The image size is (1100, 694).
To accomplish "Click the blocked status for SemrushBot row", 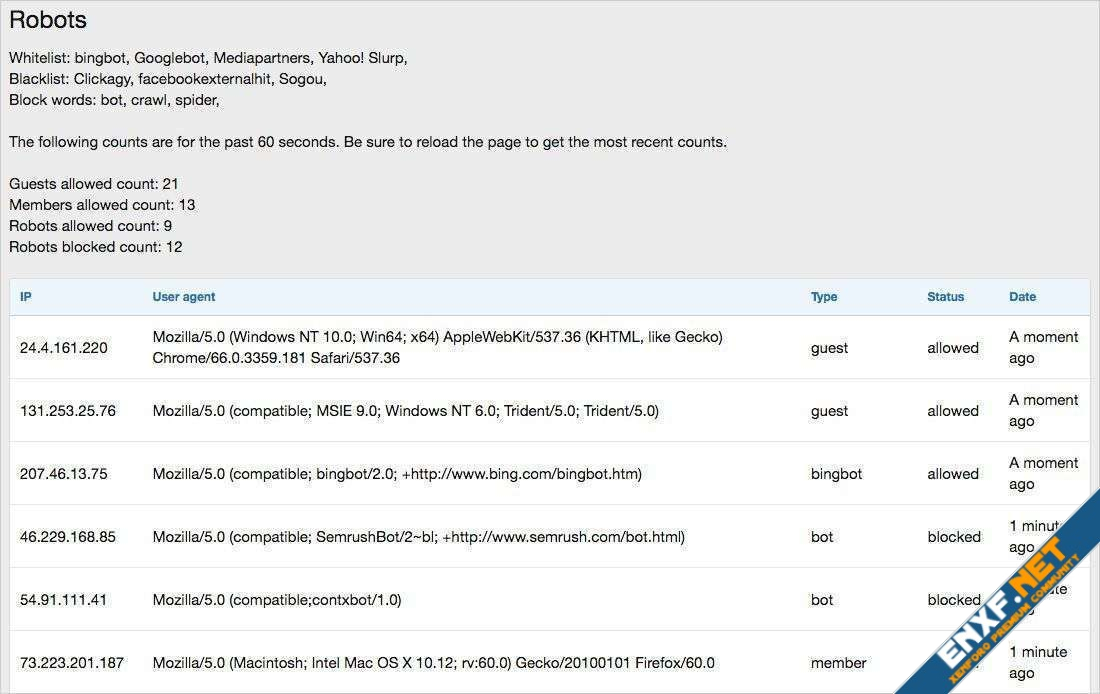I will (954, 537).
